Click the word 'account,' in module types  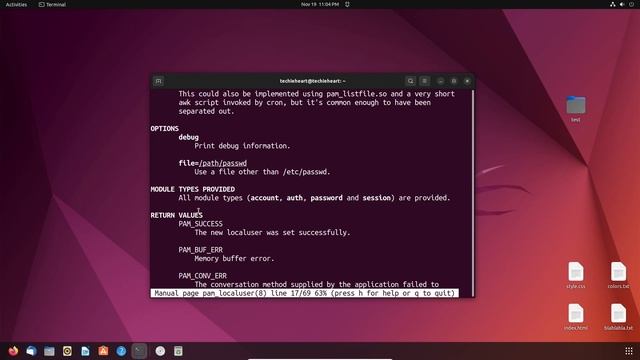[x=267, y=198]
